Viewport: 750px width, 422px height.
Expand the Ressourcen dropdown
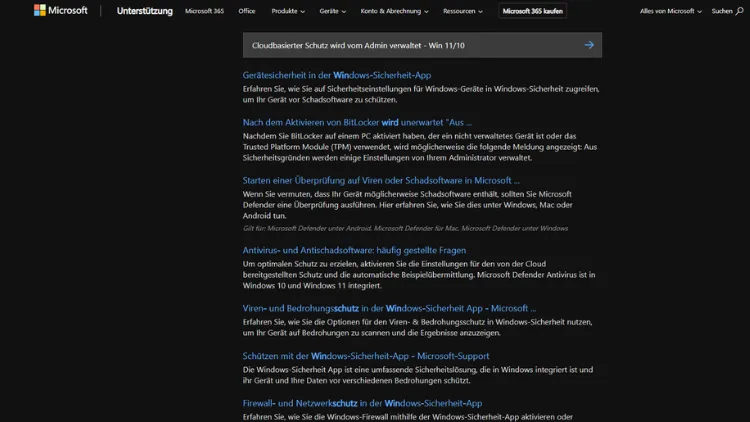463,11
